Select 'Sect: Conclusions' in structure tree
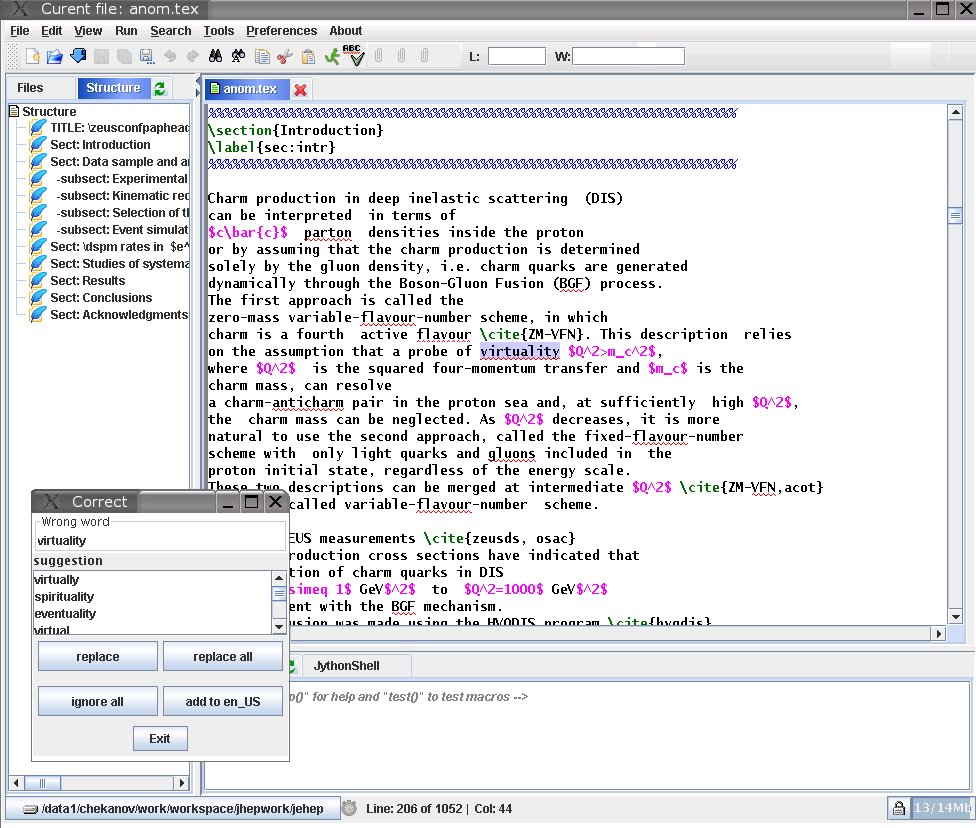The width and height of the screenshot is (976, 828). (x=101, y=298)
